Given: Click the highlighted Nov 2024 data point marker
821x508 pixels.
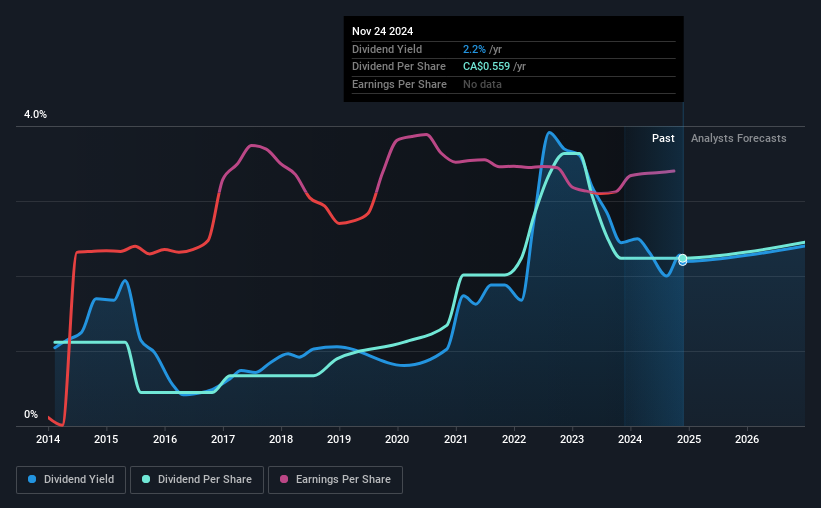Looking at the screenshot, I should [683, 259].
